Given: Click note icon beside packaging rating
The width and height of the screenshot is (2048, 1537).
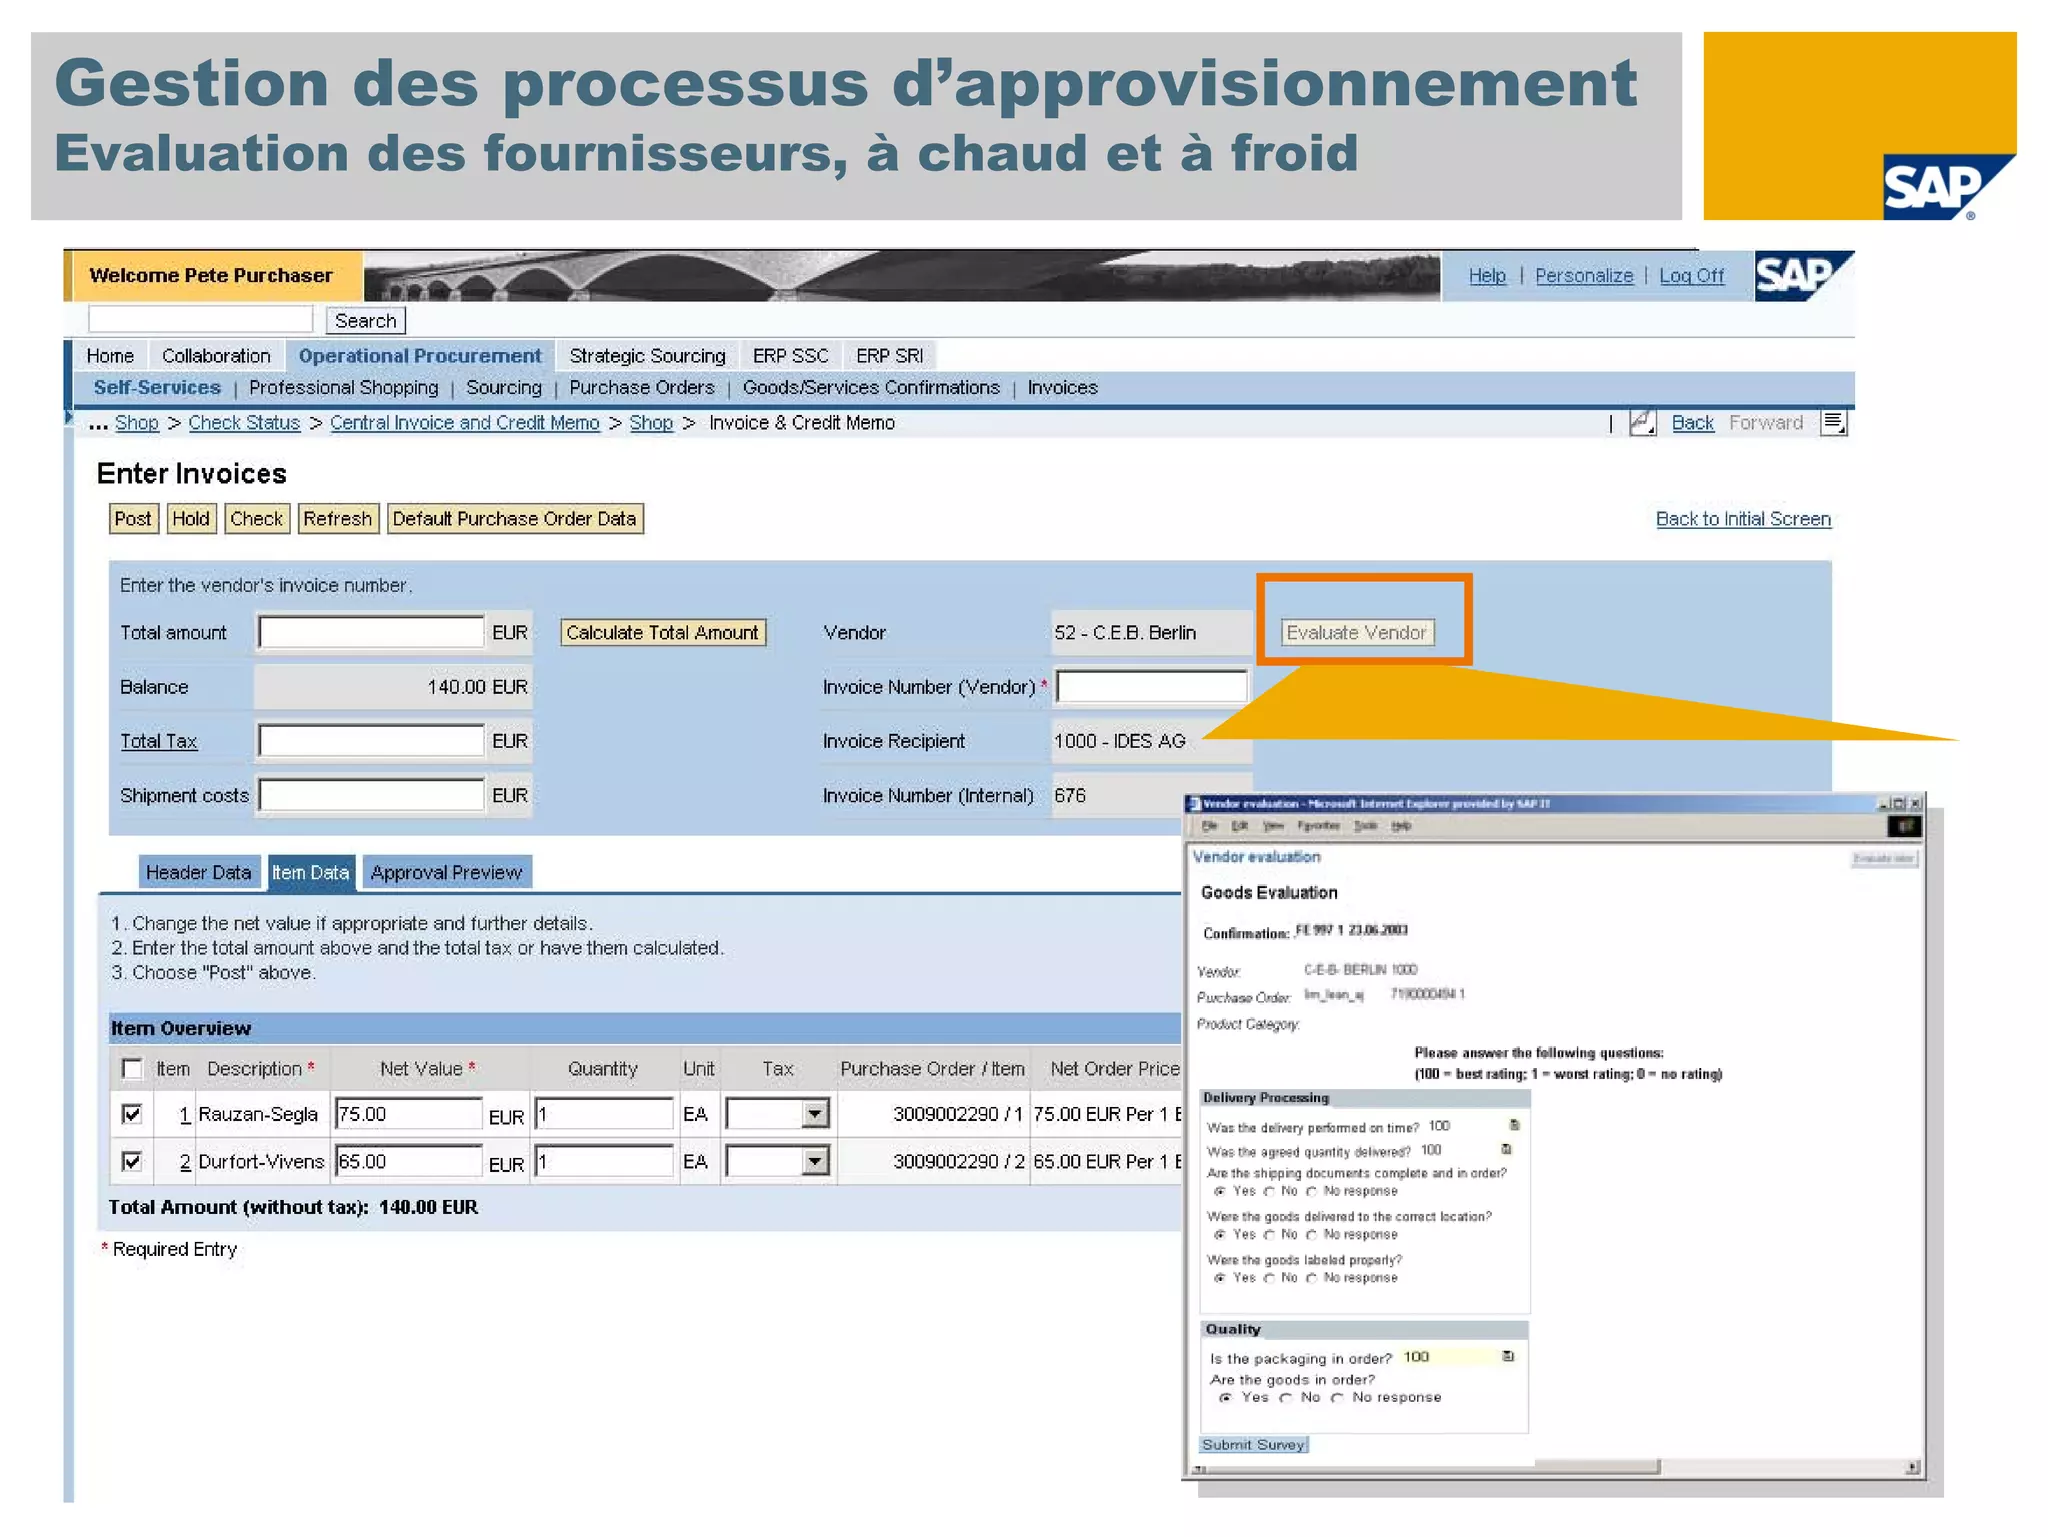Looking at the screenshot, I should click(x=1508, y=1357).
